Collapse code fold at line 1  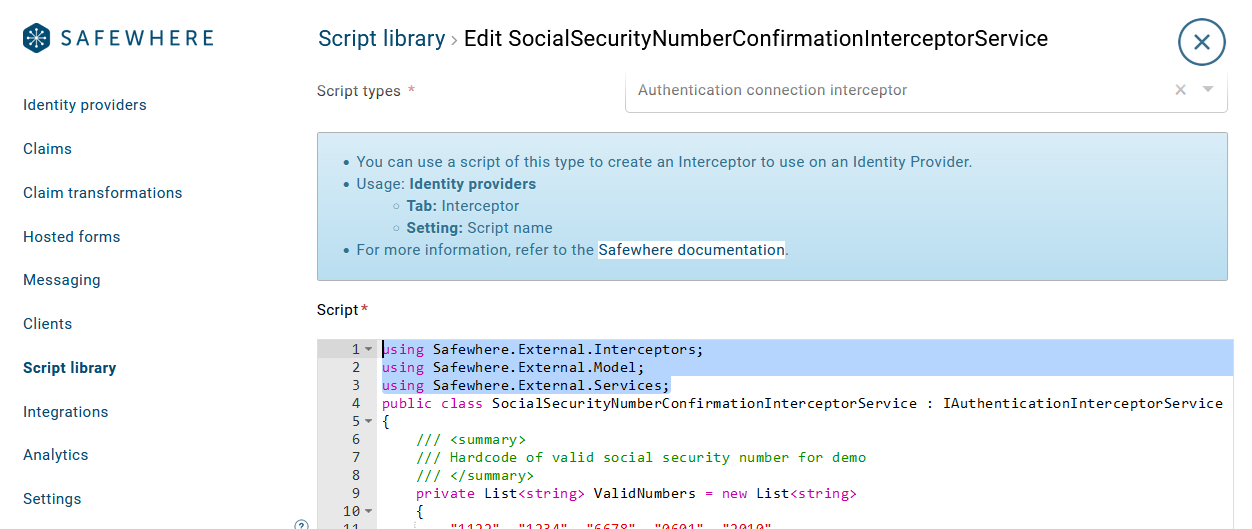tap(369, 350)
